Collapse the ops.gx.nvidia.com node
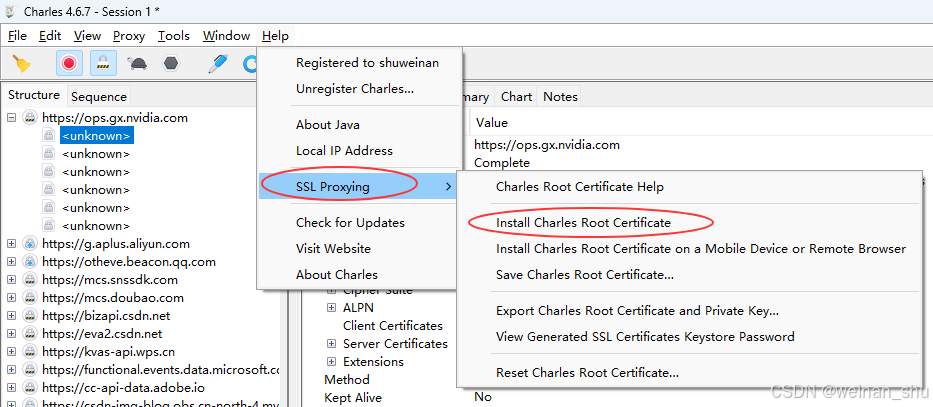This screenshot has height=407, width=933. point(11,118)
